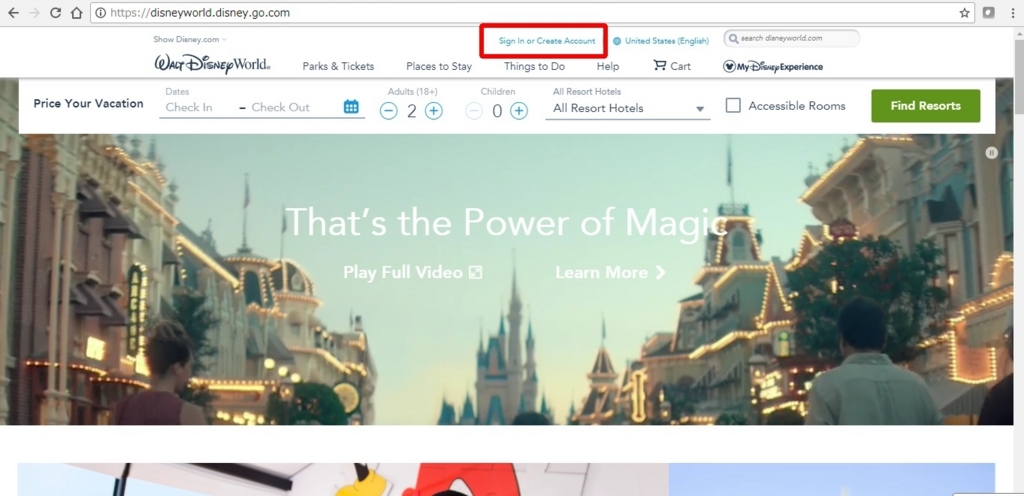
Task: Increase Children count with plus button
Action: tap(519, 111)
